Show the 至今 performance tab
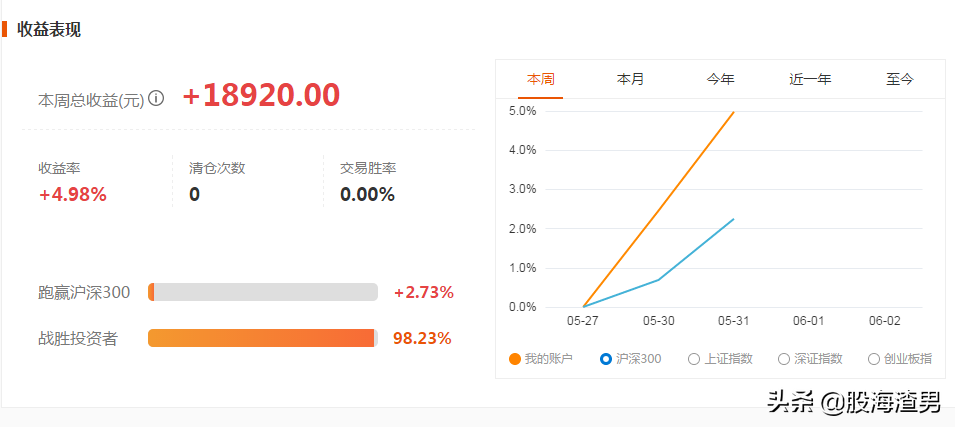Viewport: 955px width, 427px height. (x=900, y=79)
